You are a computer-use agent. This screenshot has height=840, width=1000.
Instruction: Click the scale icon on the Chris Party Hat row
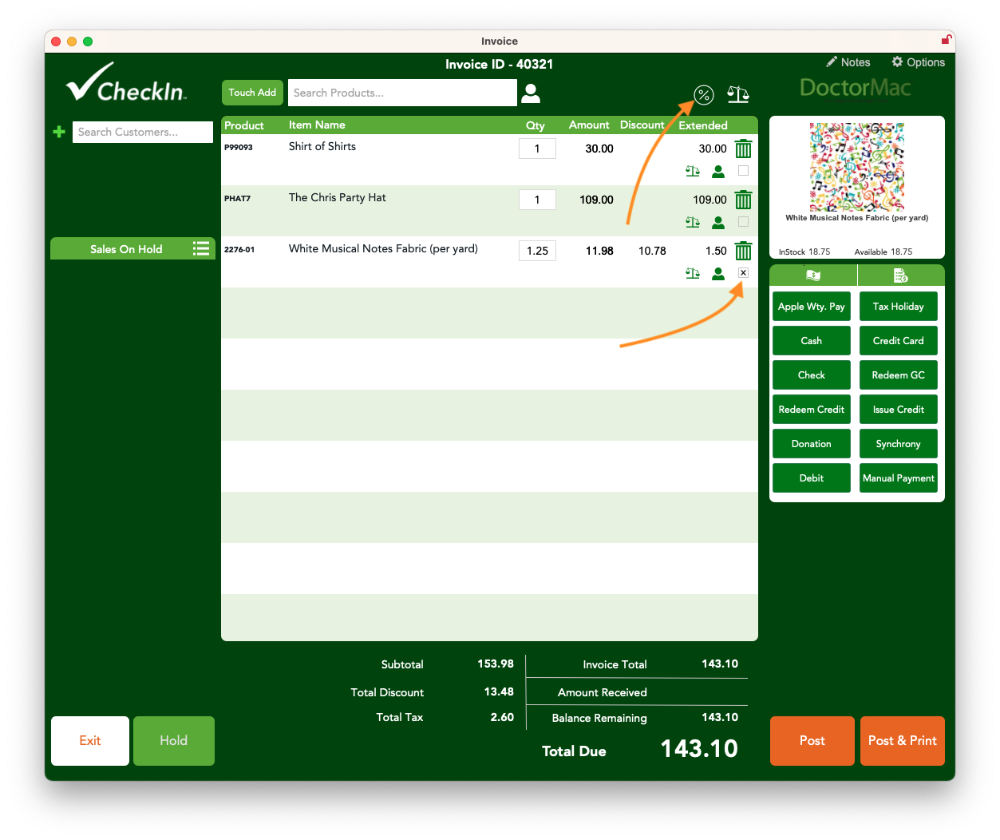tap(692, 222)
